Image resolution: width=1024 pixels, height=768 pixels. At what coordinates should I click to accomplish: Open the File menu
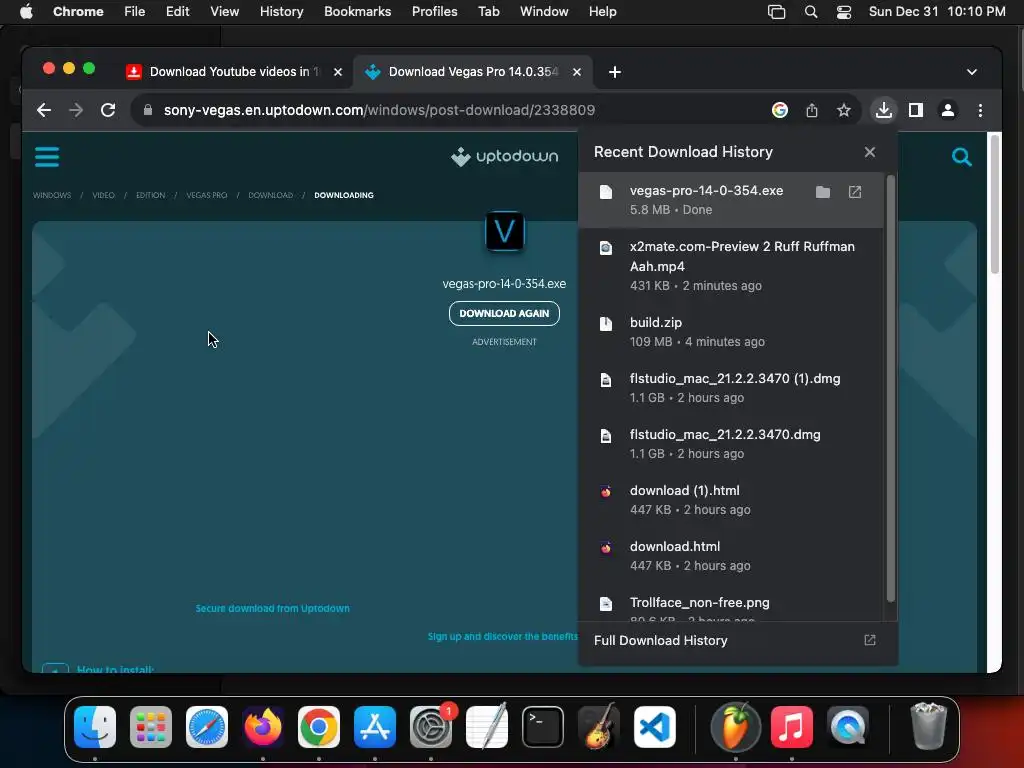135,12
